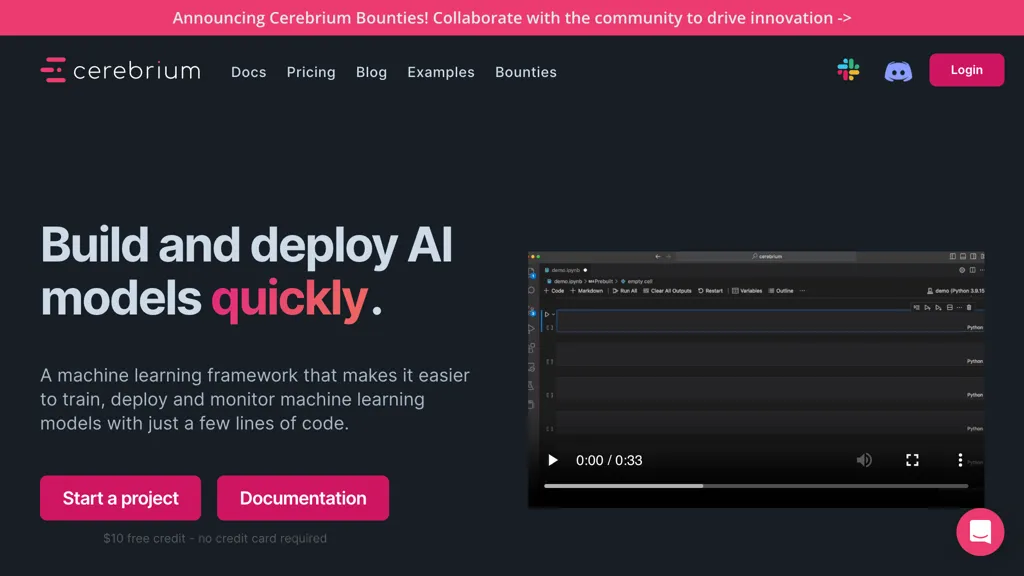1024x576 pixels.
Task: Click the Cerebrium logo
Action: tap(120, 70)
